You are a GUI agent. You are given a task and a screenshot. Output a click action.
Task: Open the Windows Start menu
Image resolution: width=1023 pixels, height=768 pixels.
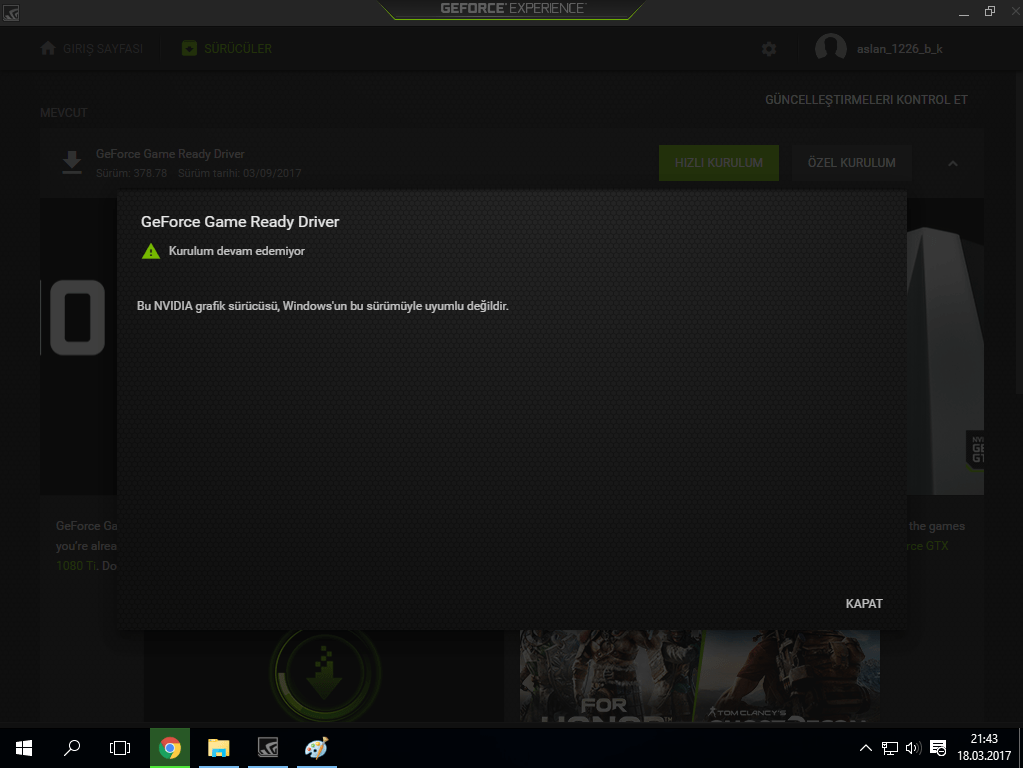[23, 748]
